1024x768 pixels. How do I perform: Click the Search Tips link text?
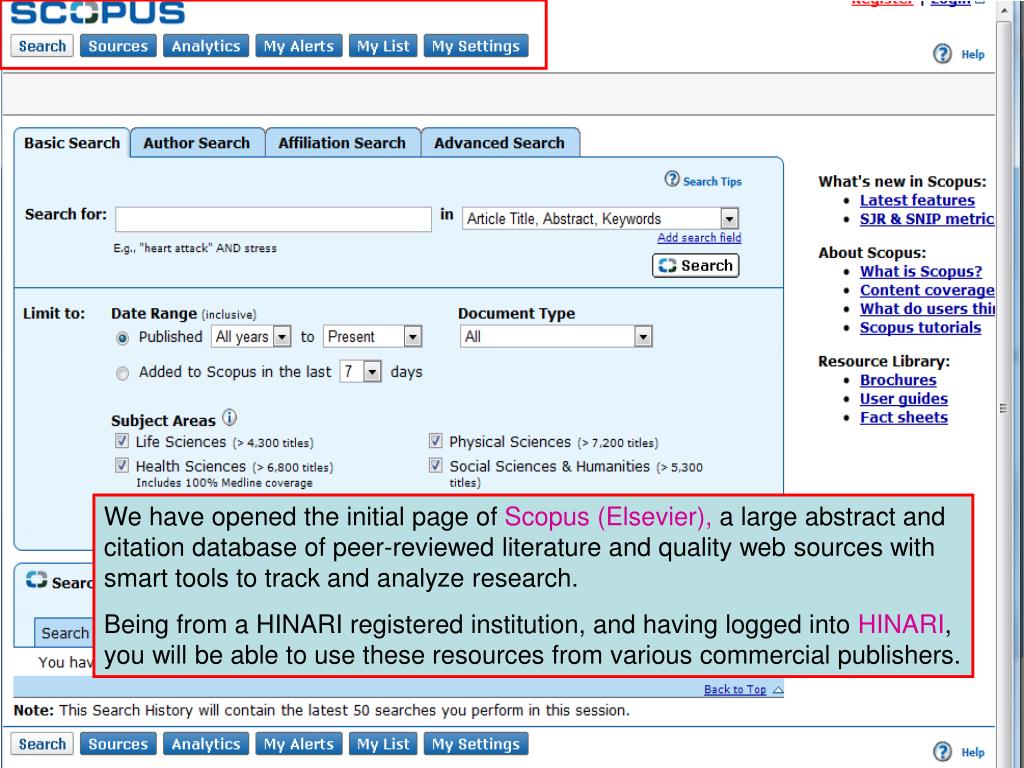(712, 182)
